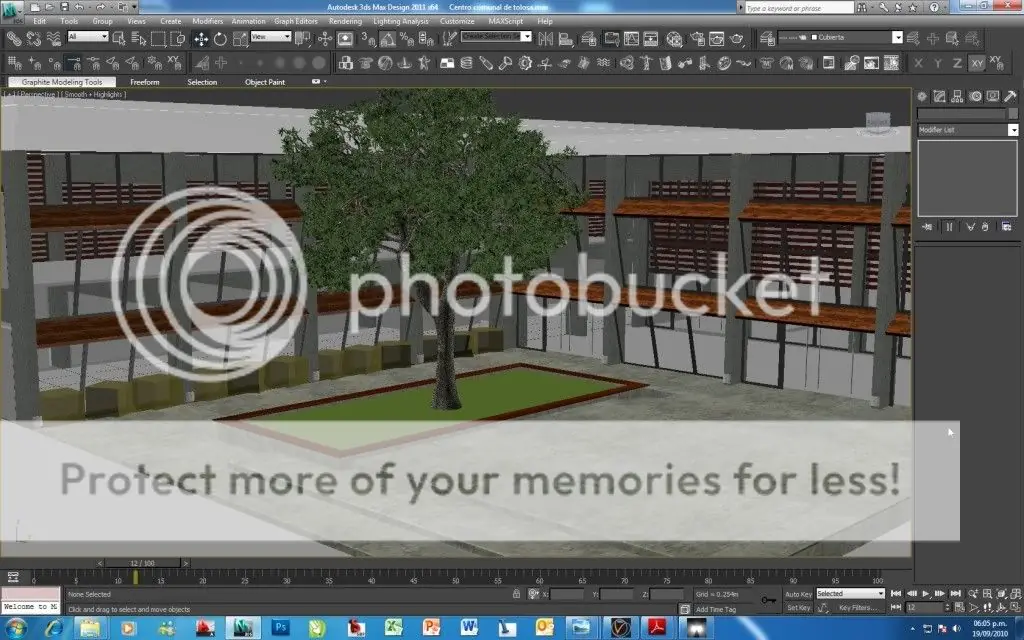Open Select by Name list

138,39
